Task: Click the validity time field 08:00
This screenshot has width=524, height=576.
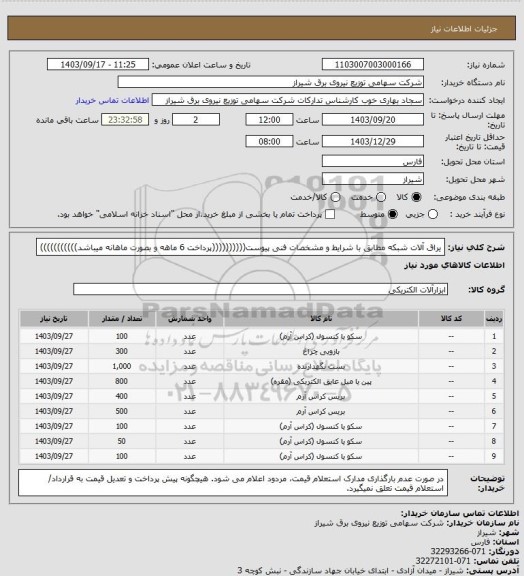Action: point(269,141)
